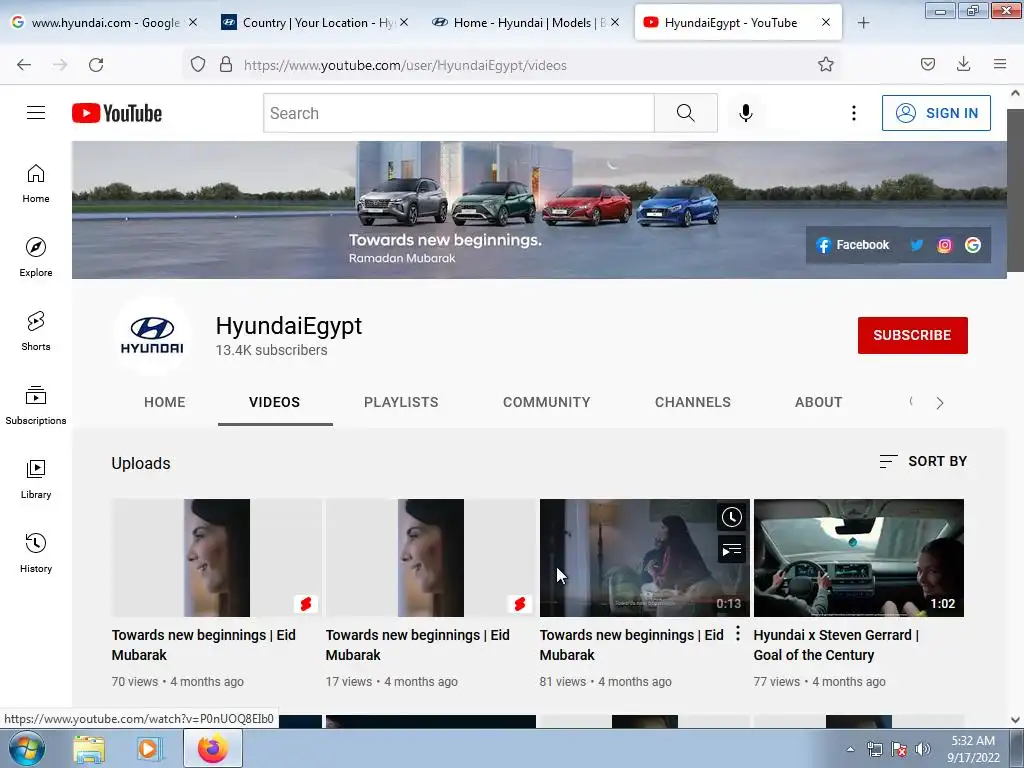The height and width of the screenshot is (768, 1024).
Task: Open the Twitter link on the banner
Action: pos(917,245)
